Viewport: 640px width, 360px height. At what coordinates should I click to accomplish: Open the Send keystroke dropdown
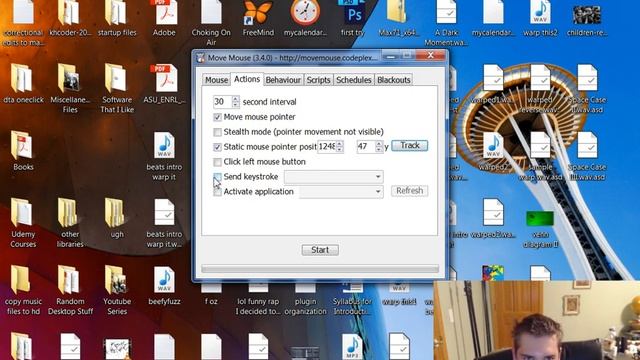click(x=333, y=177)
